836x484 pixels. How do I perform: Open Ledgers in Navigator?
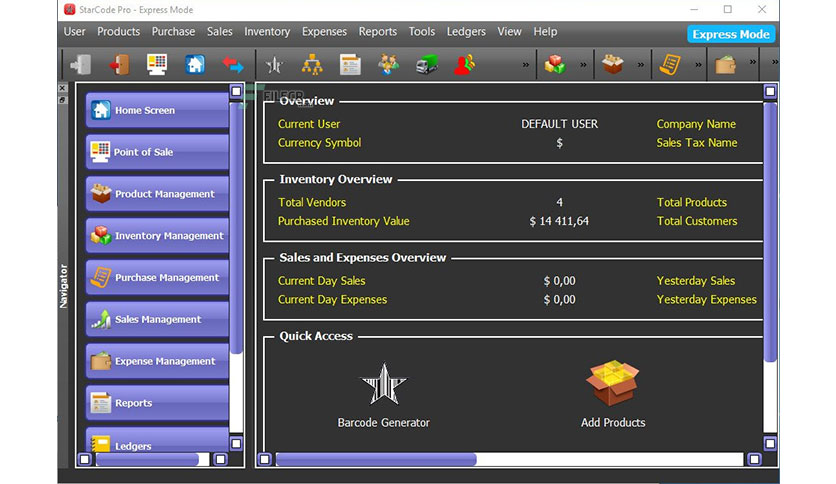click(157, 440)
